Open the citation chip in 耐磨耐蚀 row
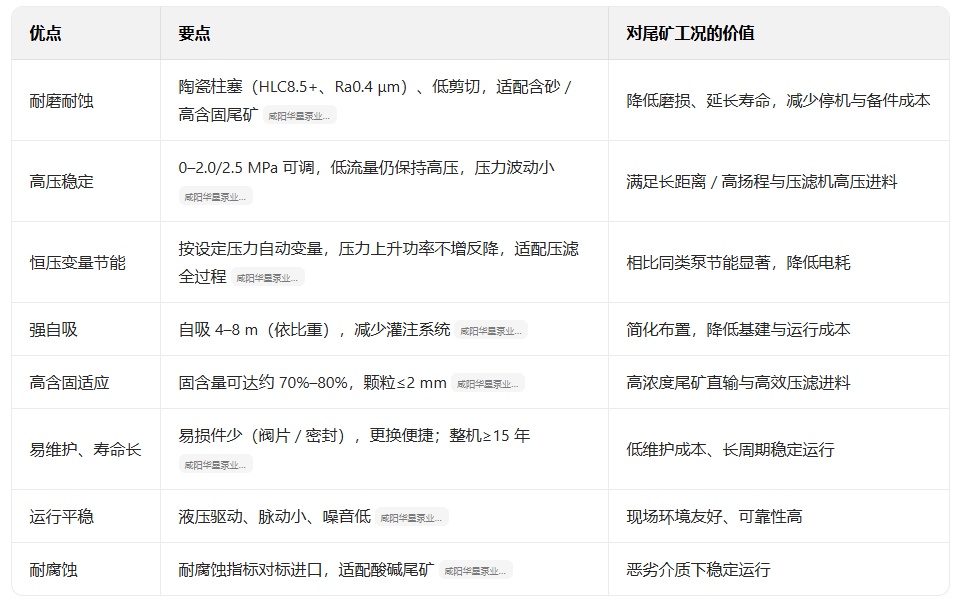This screenshot has height=608, width=963. coord(298,116)
